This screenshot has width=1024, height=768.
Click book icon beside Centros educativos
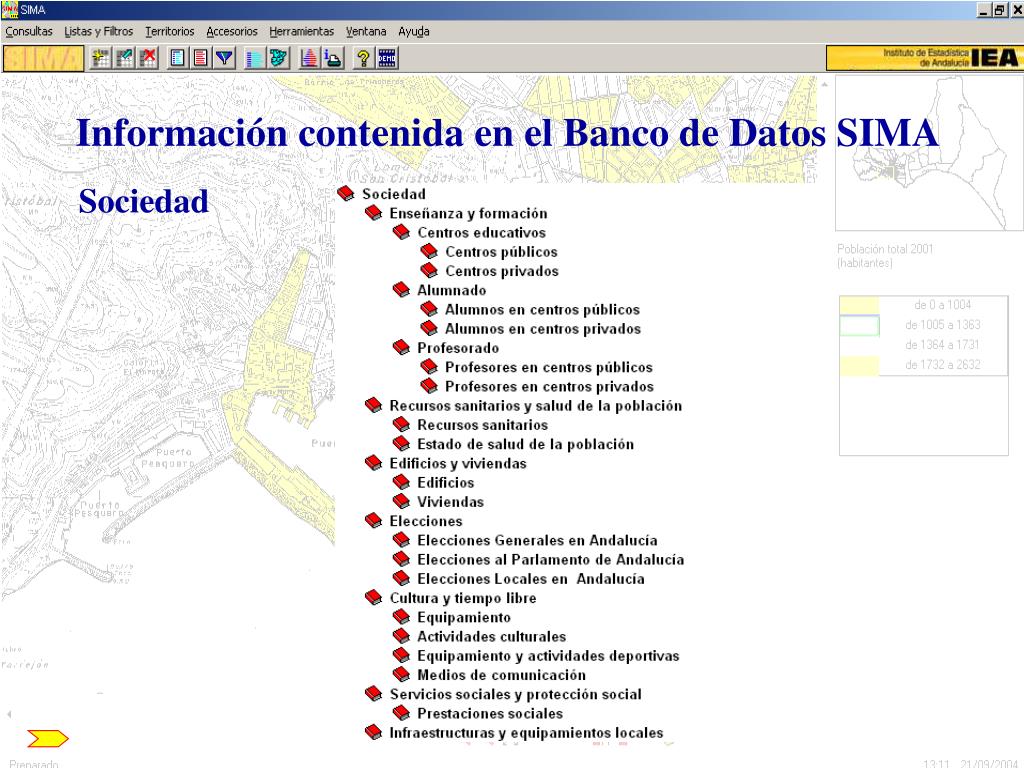(401, 232)
